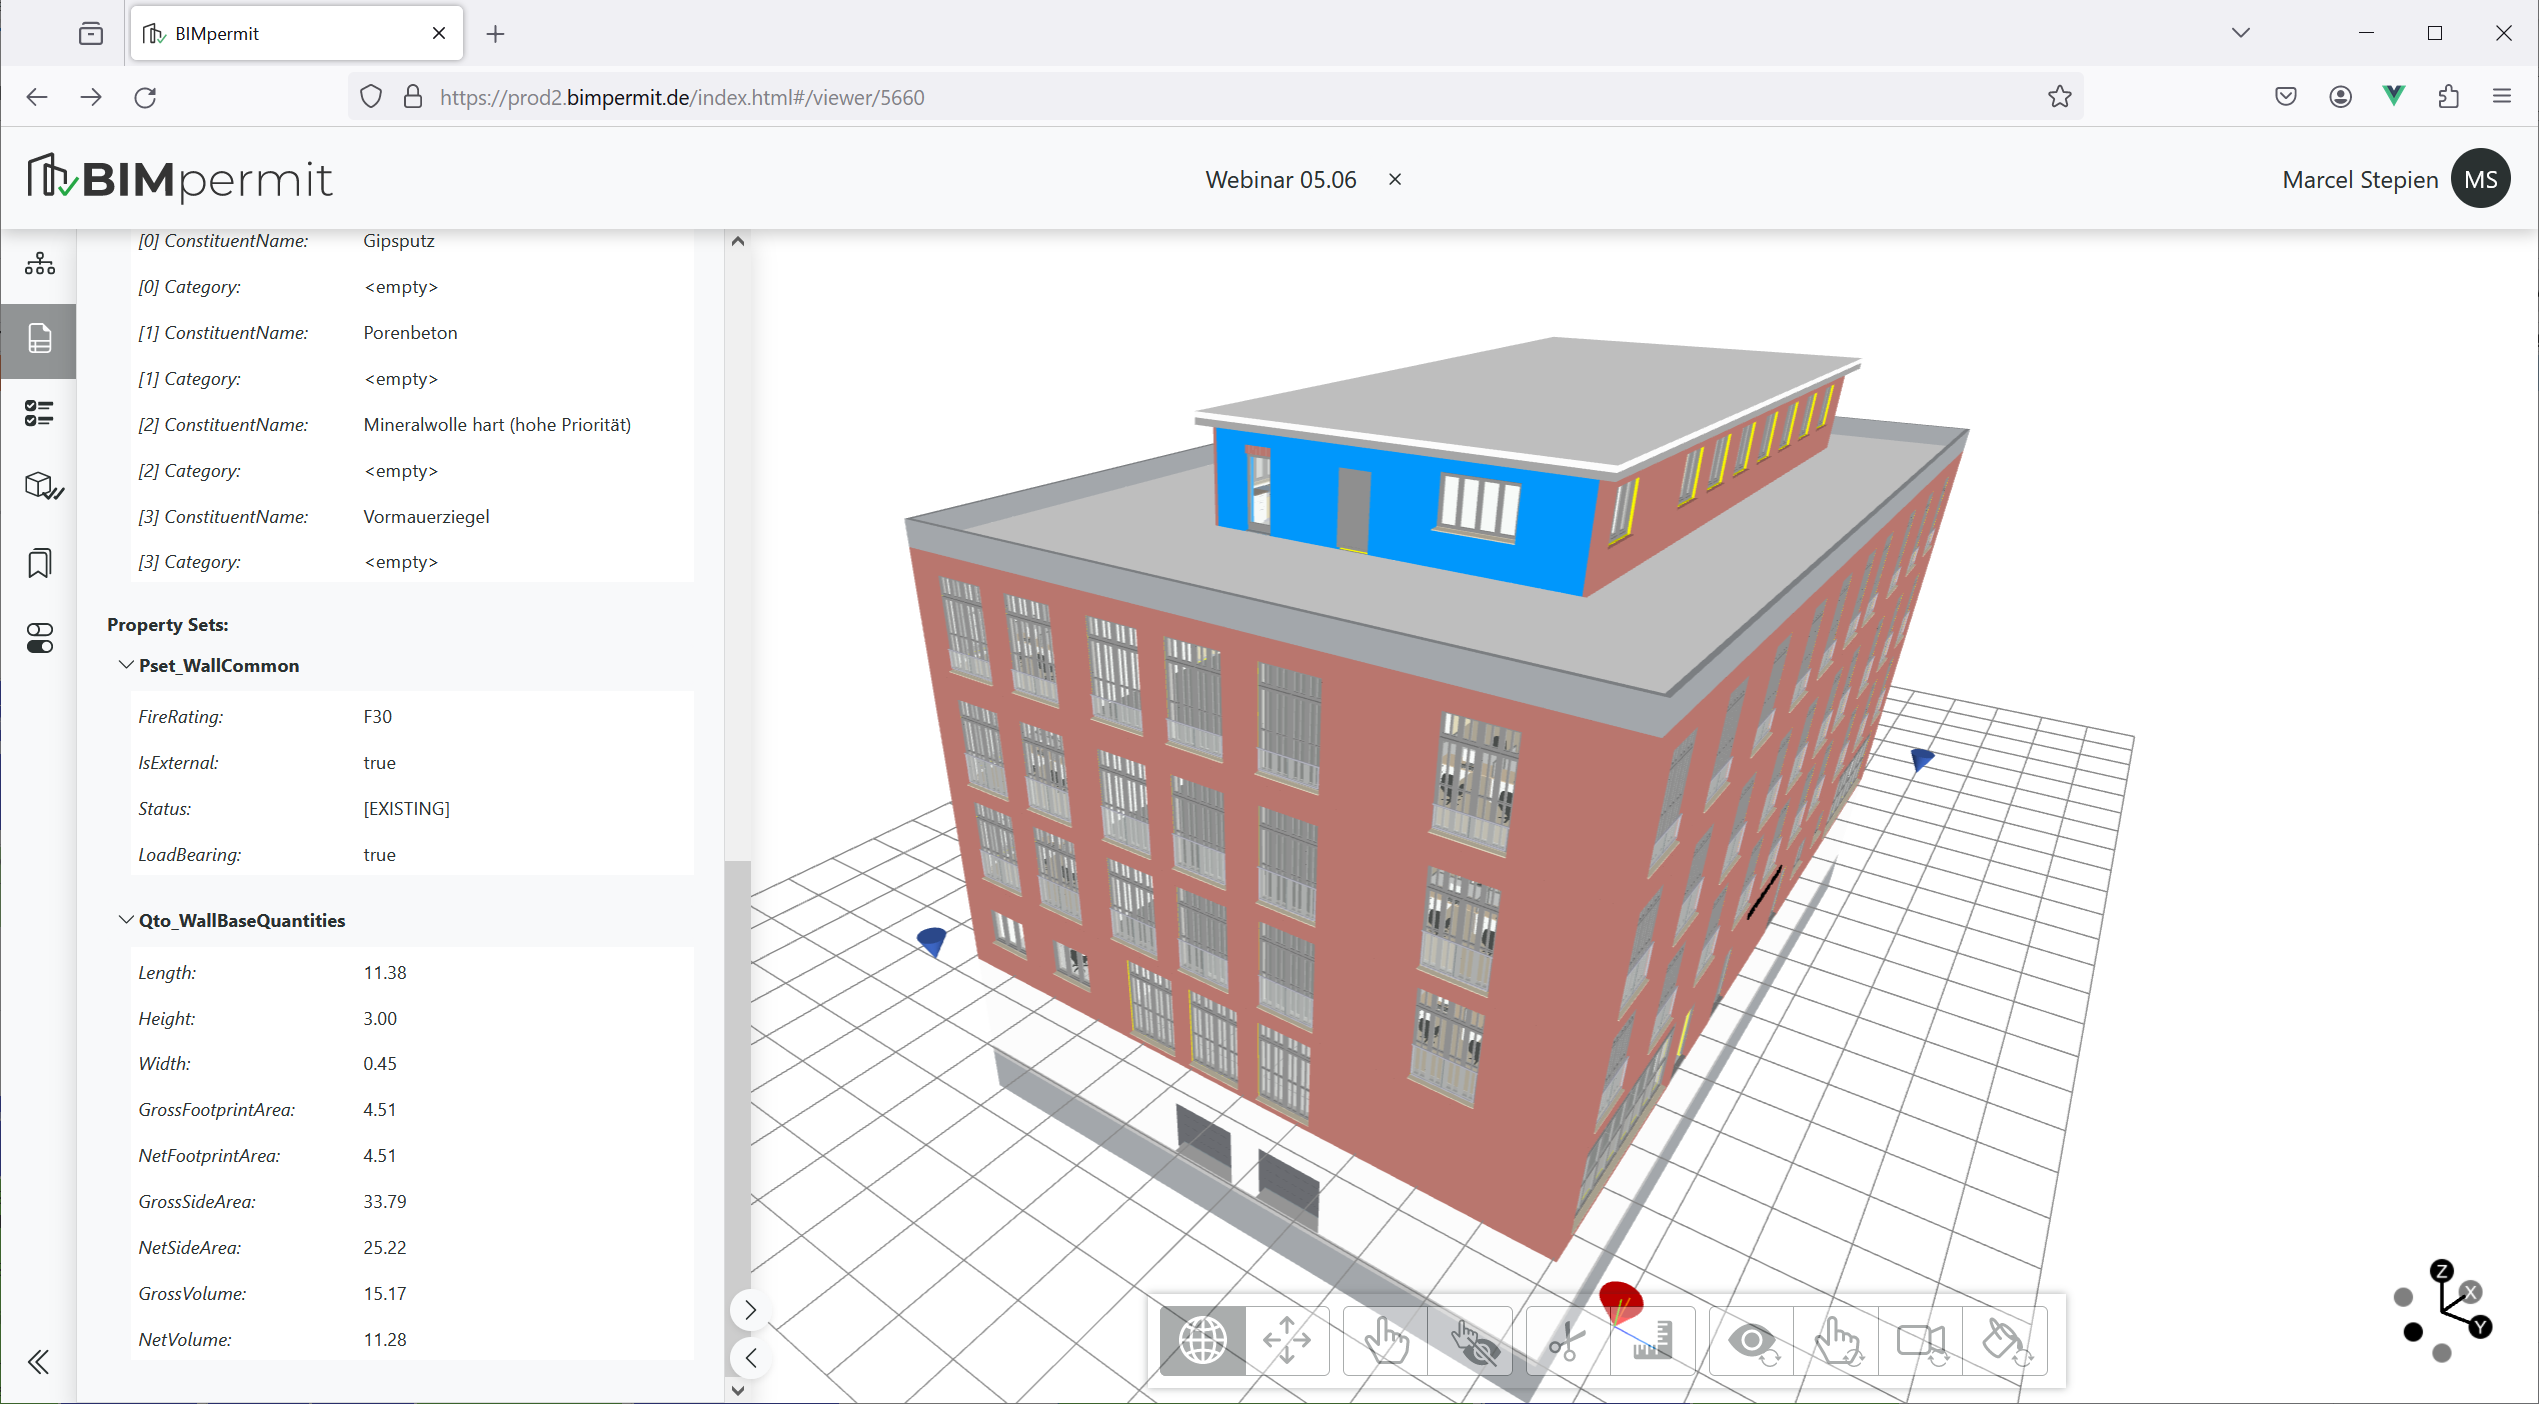The width and height of the screenshot is (2539, 1404).
Task: Click the NetSideArea value 25.22
Action: (385, 1248)
